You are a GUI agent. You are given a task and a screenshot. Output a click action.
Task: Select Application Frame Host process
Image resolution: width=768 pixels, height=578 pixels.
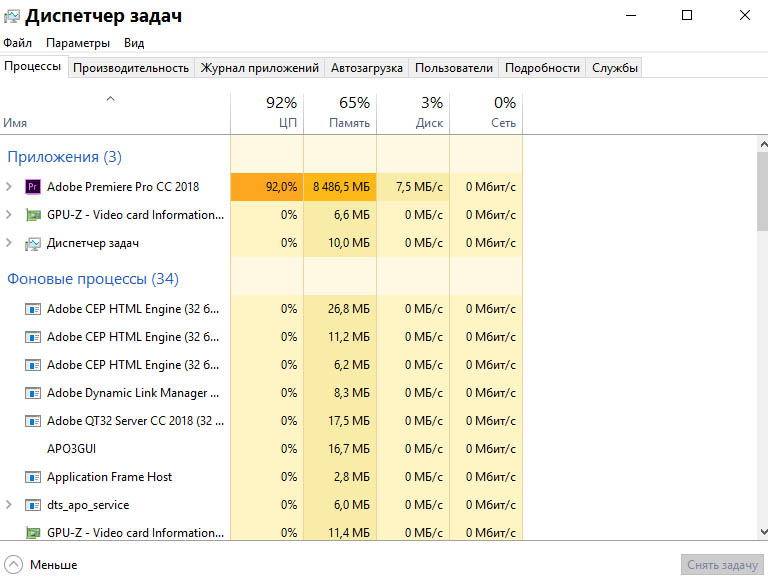[262, 477]
